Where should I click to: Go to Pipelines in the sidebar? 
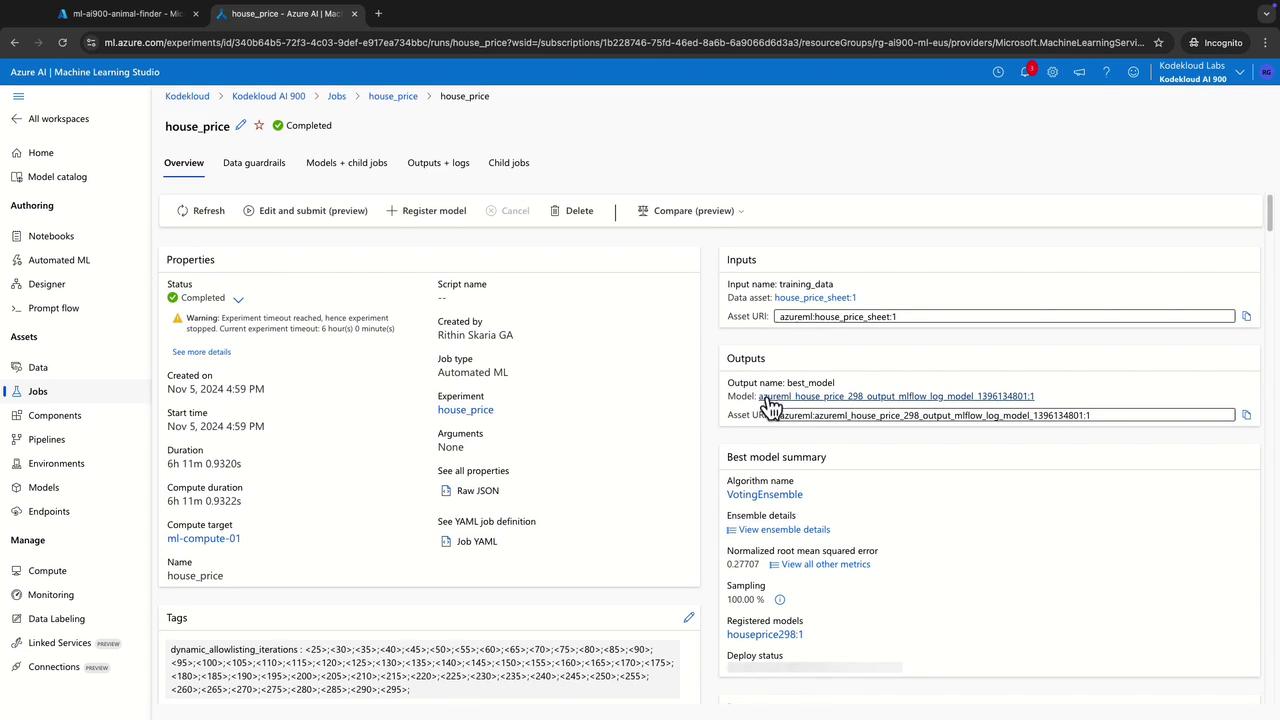(46, 439)
